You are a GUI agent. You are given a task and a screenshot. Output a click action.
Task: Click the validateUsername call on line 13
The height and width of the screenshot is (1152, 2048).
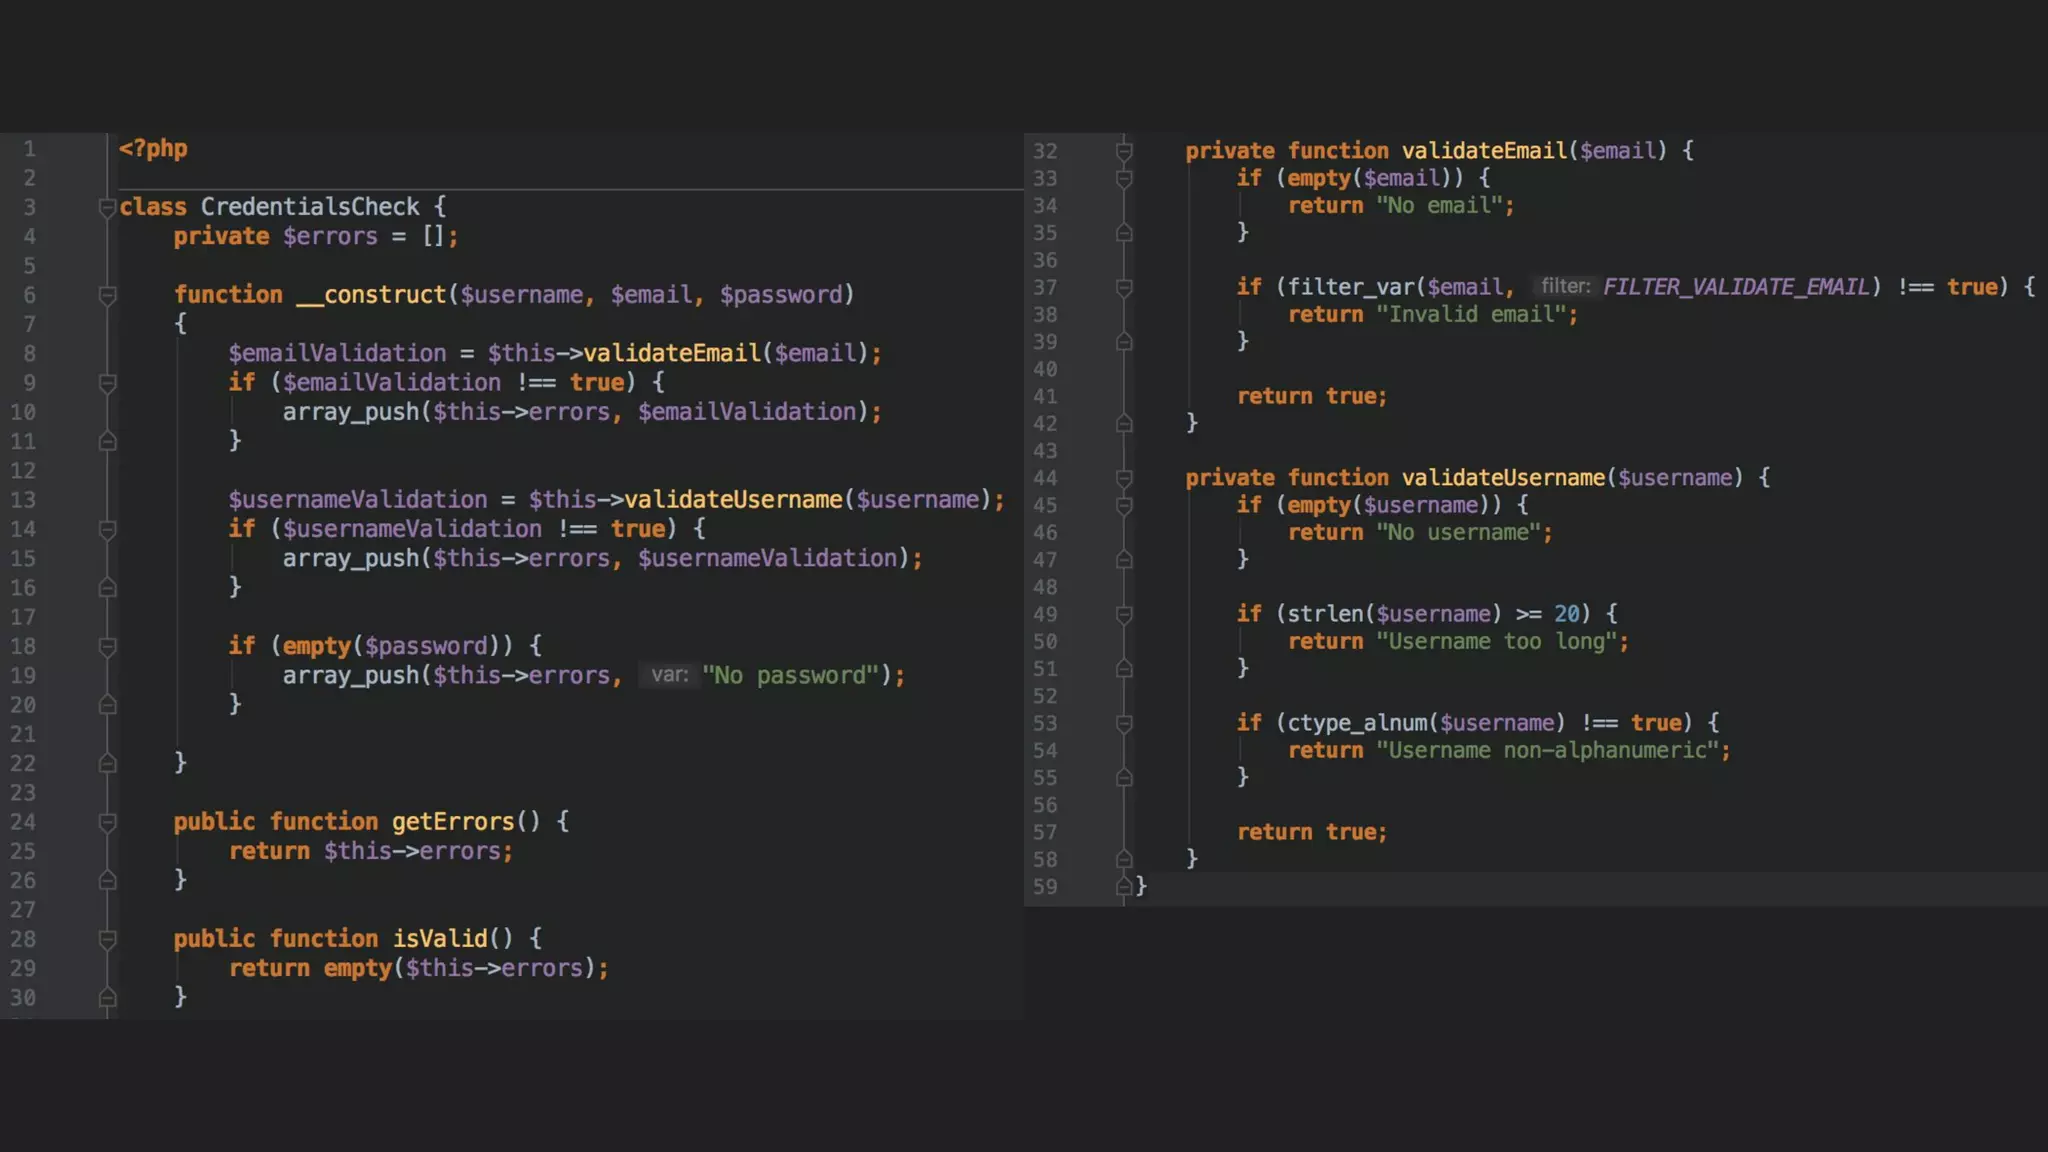[x=733, y=499]
